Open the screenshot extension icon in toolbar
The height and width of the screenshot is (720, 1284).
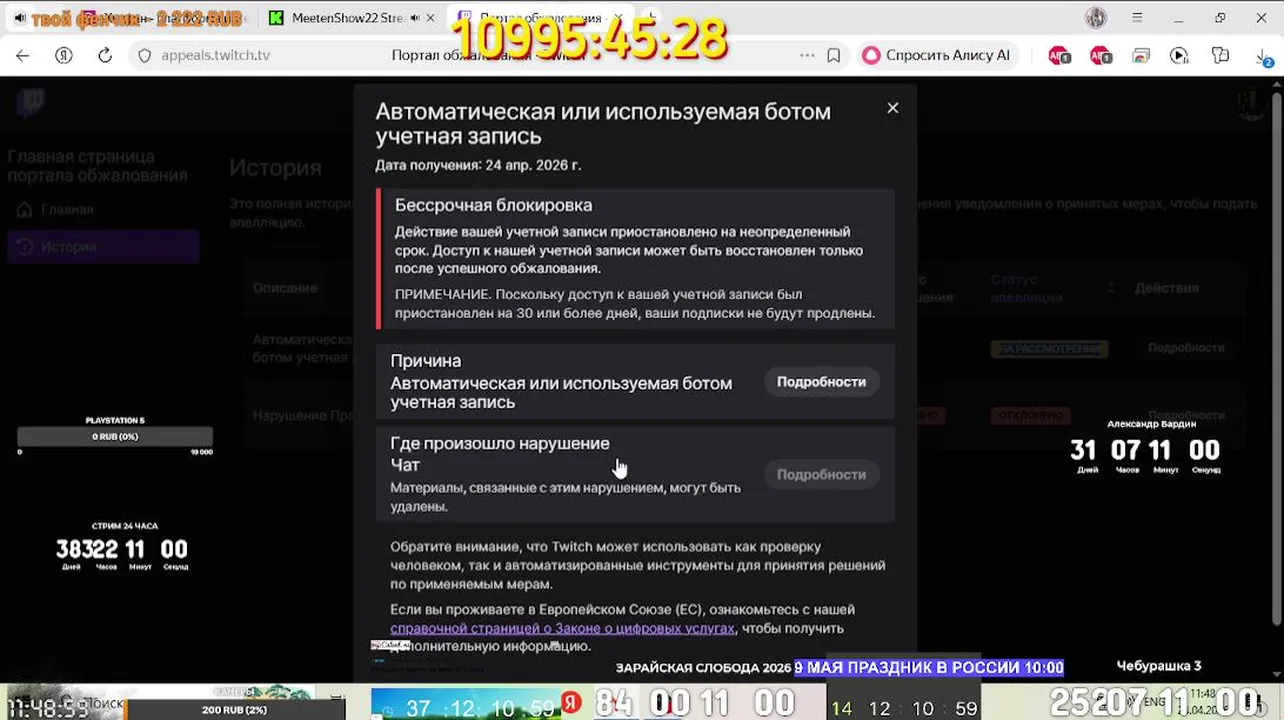click(x=1141, y=55)
